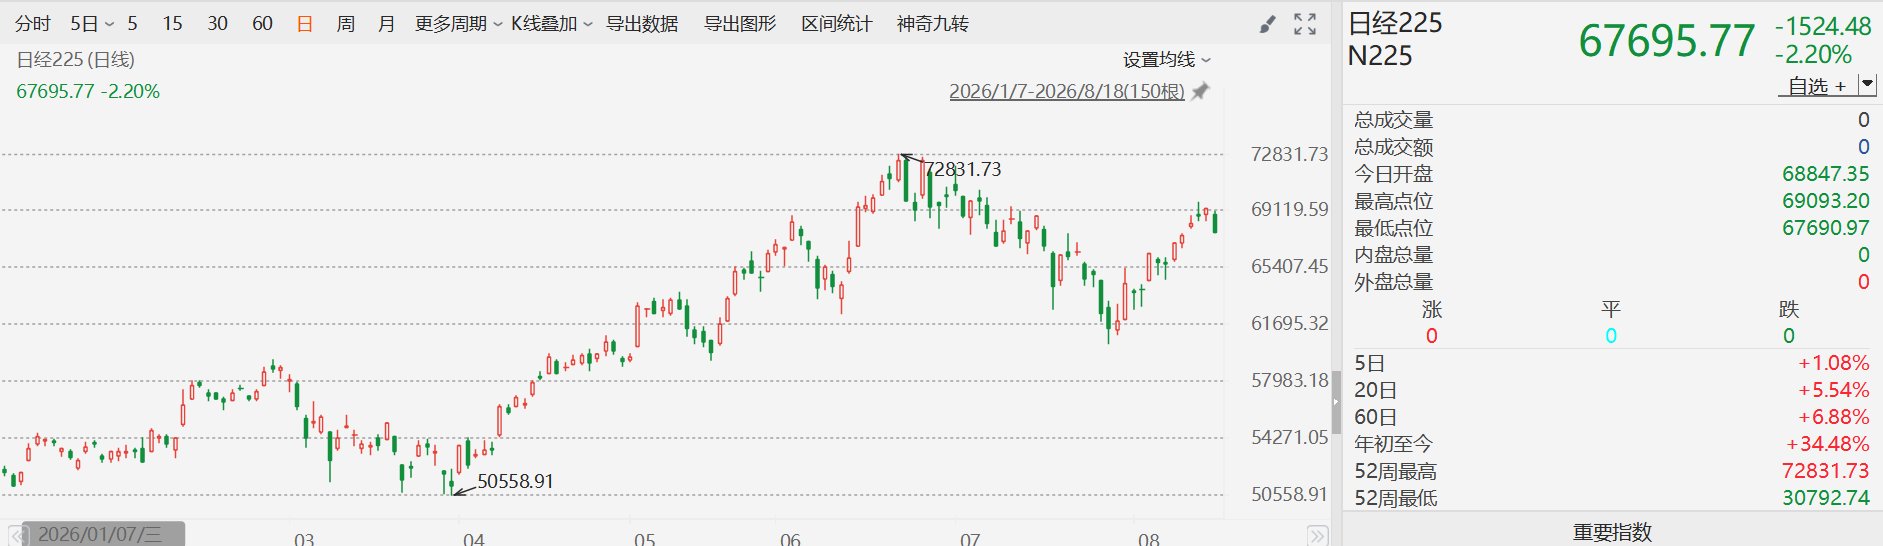This screenshot has width=1883, height=546.
Task: Click 导出图形 button
Action: (x=740, y=24)
